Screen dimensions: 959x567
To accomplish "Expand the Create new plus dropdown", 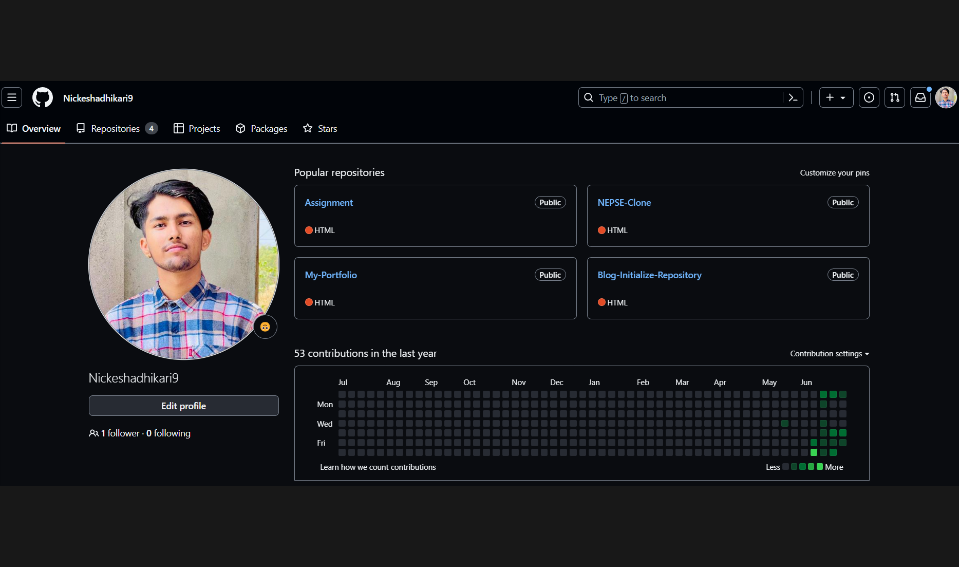I will point(836,98).
